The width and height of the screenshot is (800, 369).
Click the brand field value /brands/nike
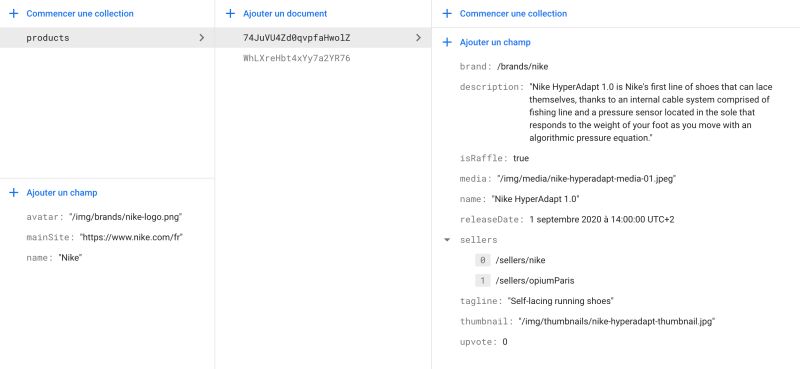point(522,66)
